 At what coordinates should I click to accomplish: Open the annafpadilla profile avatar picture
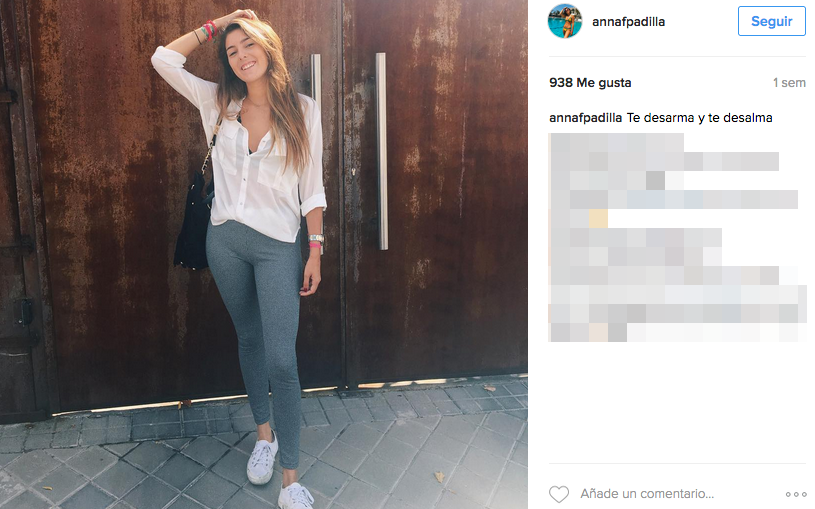coord(565,21)
